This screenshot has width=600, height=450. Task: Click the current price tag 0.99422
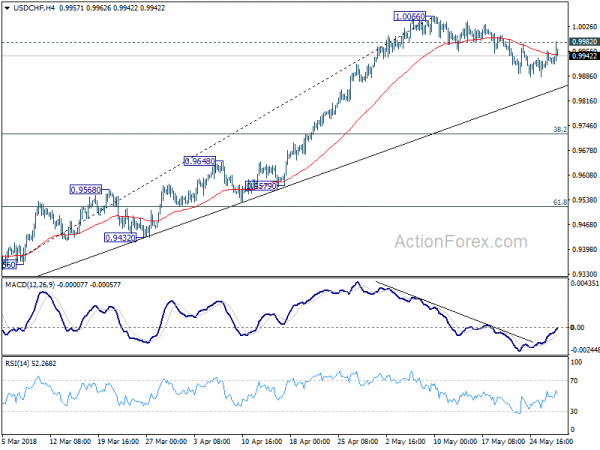tap(584, 56)
